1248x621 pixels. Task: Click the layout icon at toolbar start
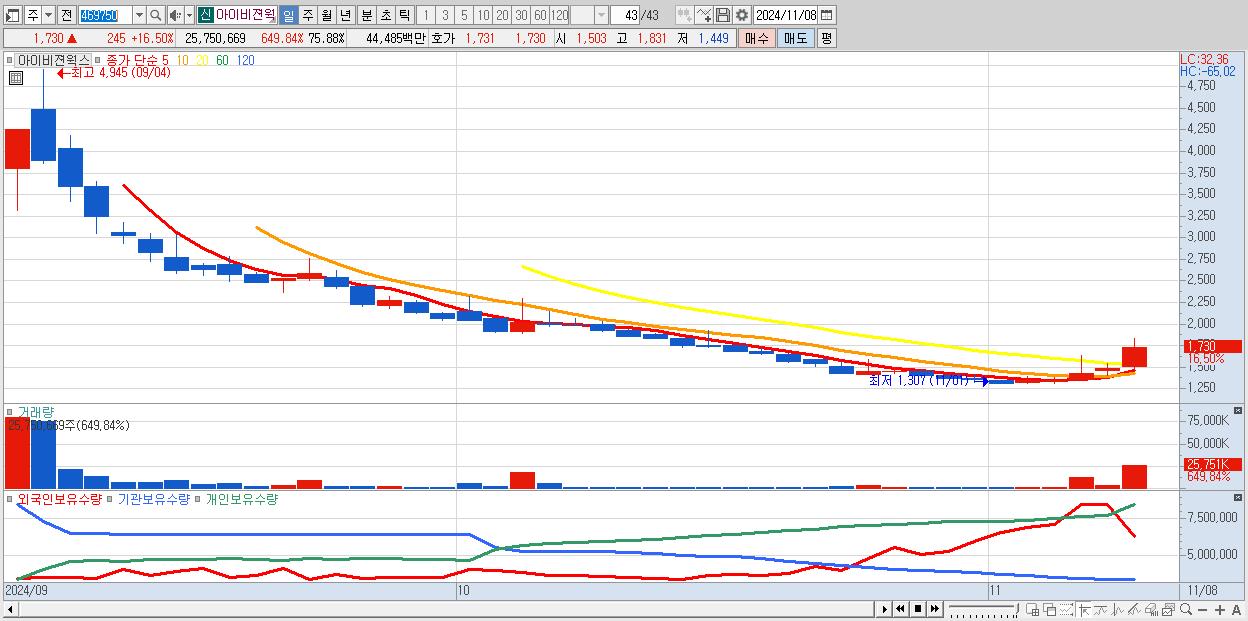point(13,15)
